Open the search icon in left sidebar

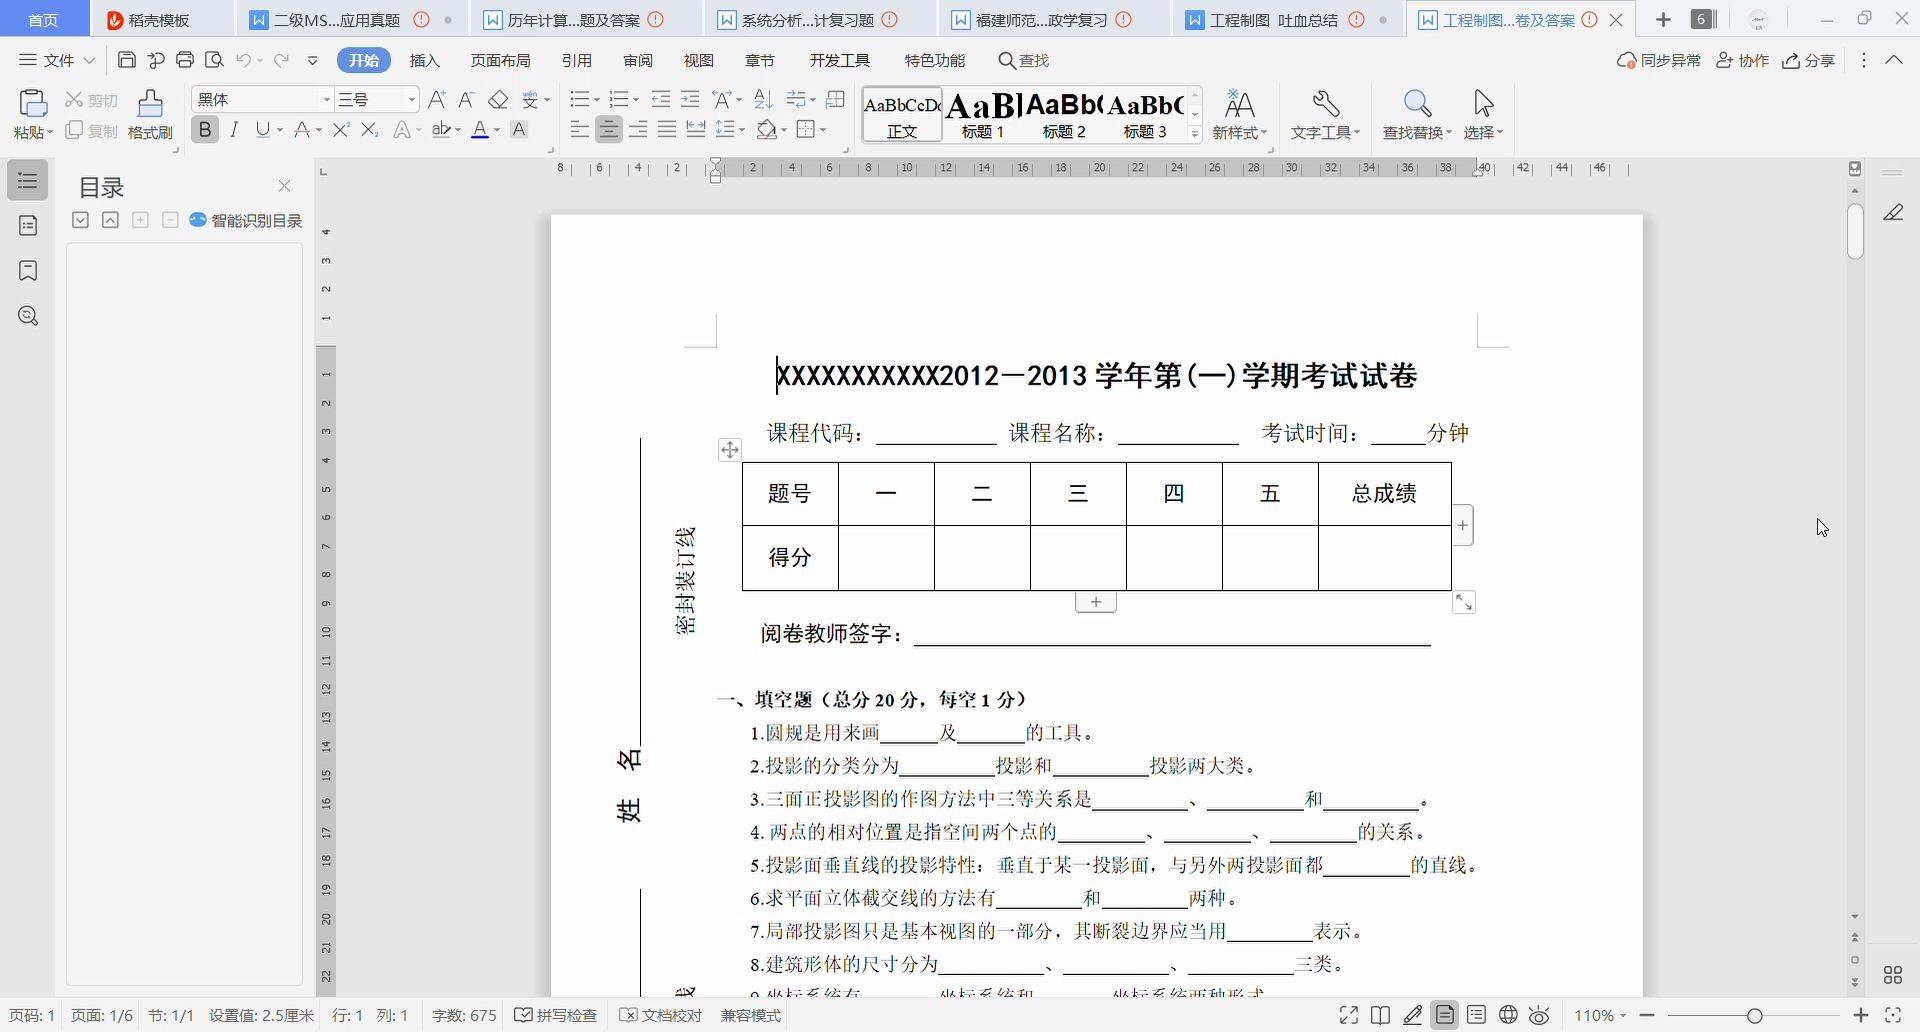(x=28, y=316)
